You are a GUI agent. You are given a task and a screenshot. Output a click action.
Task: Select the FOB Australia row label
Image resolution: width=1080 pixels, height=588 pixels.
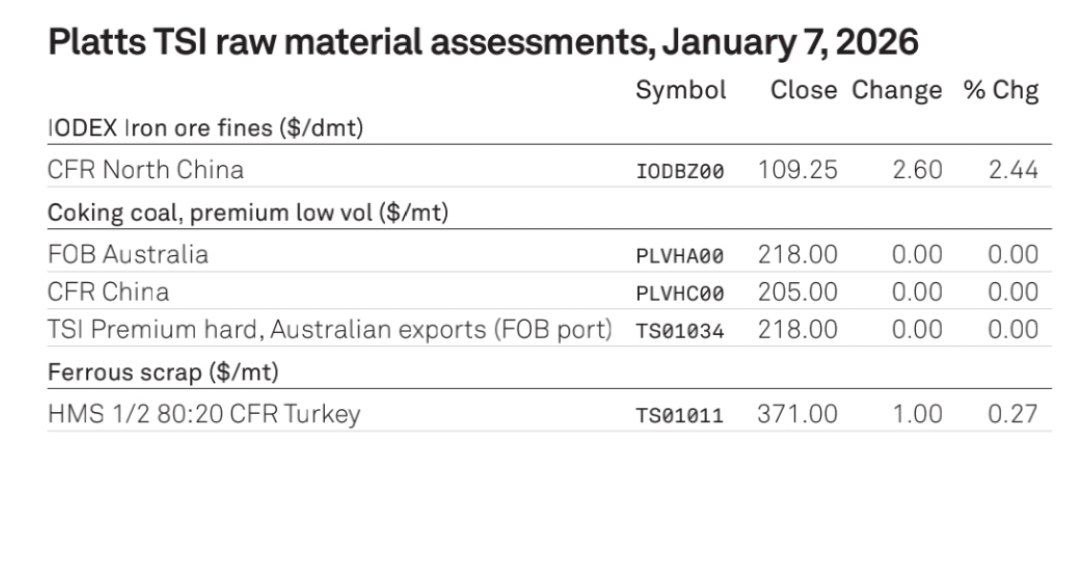128,254
